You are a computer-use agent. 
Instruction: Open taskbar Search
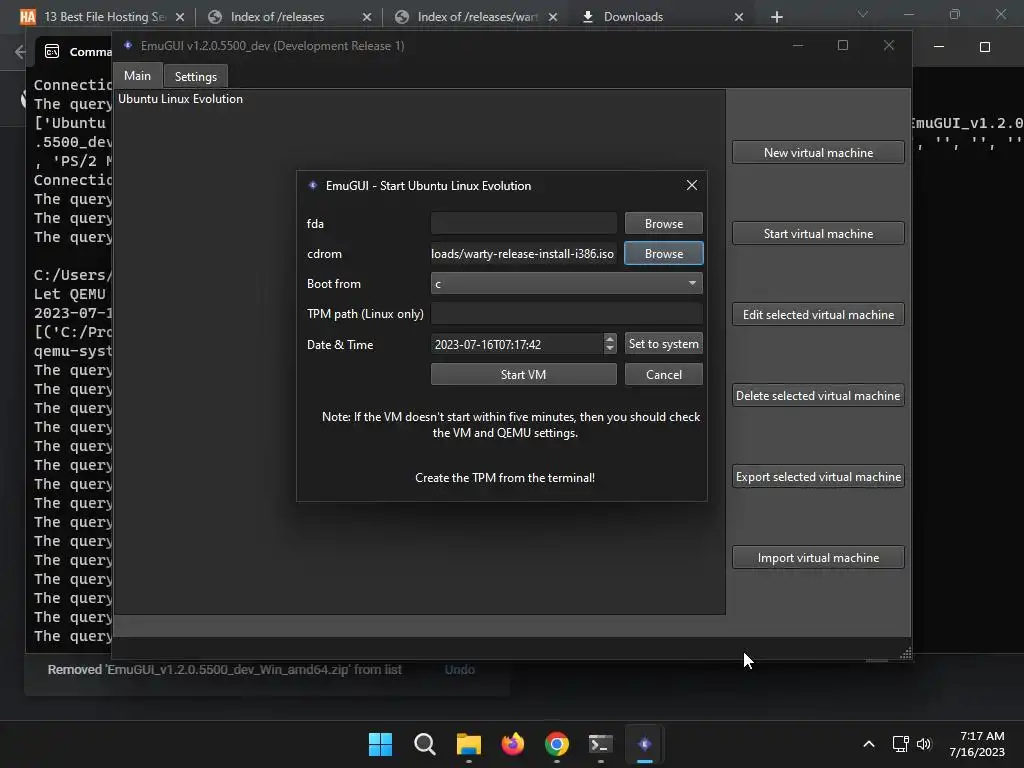(424, 744)
